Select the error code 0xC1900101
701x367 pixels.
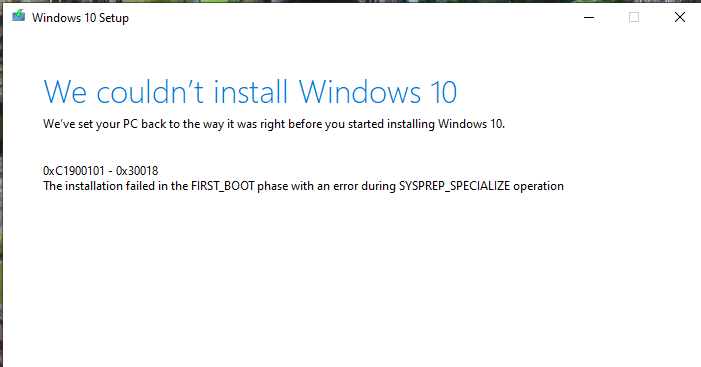(74, 171)
